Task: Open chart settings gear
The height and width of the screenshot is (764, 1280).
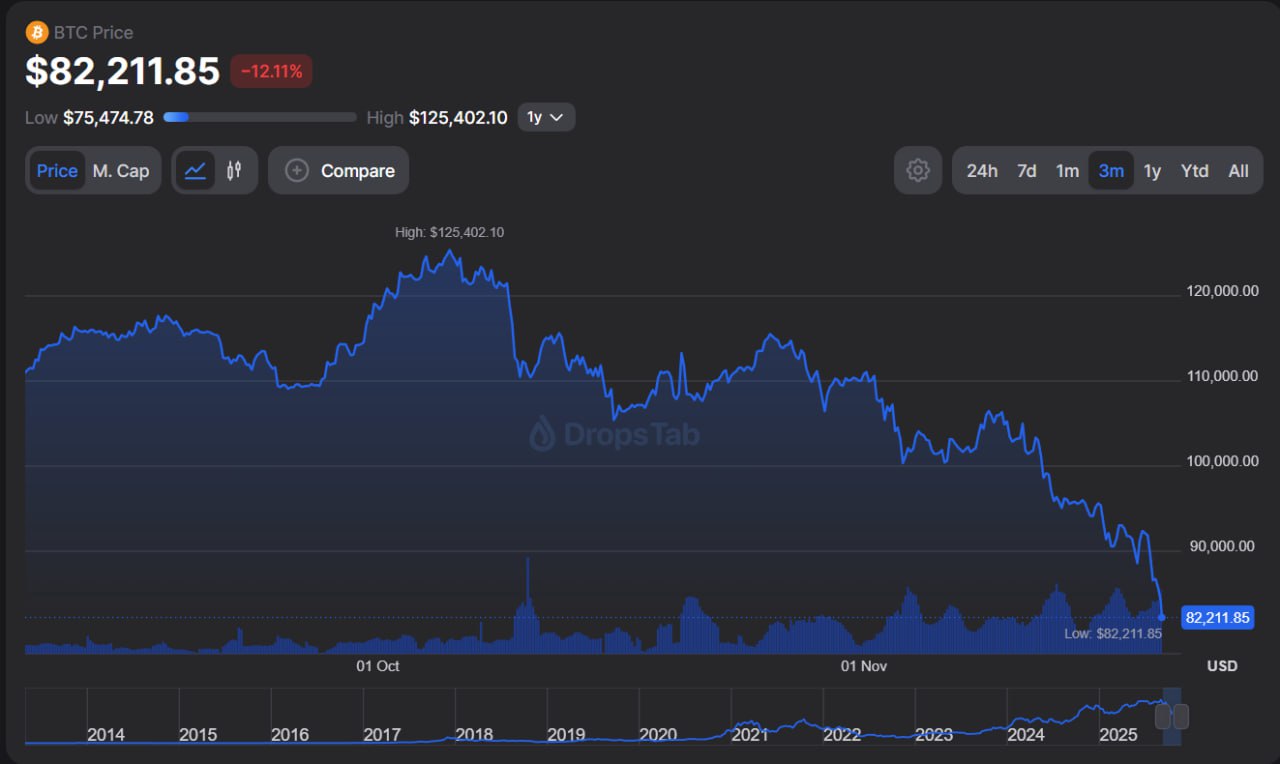Action: [917, 171]
